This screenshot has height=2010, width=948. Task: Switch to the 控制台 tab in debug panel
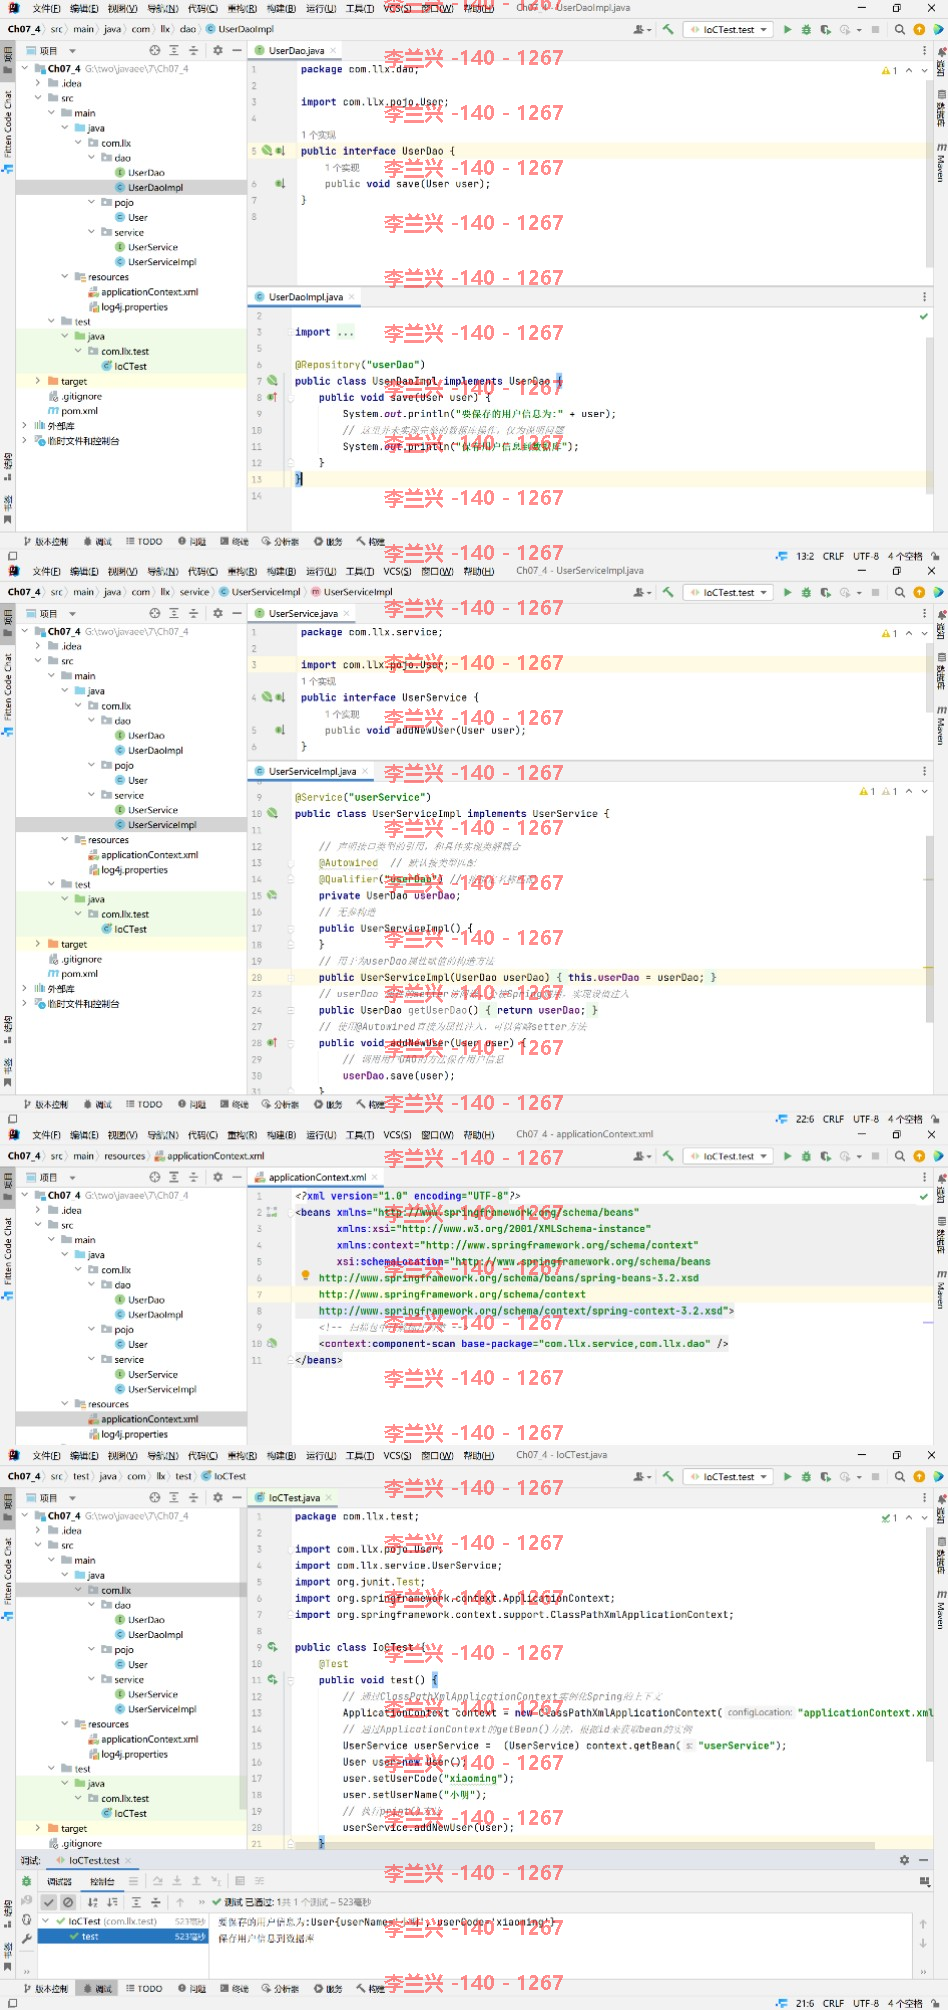pyautogui.click(x=101, y=1881)
